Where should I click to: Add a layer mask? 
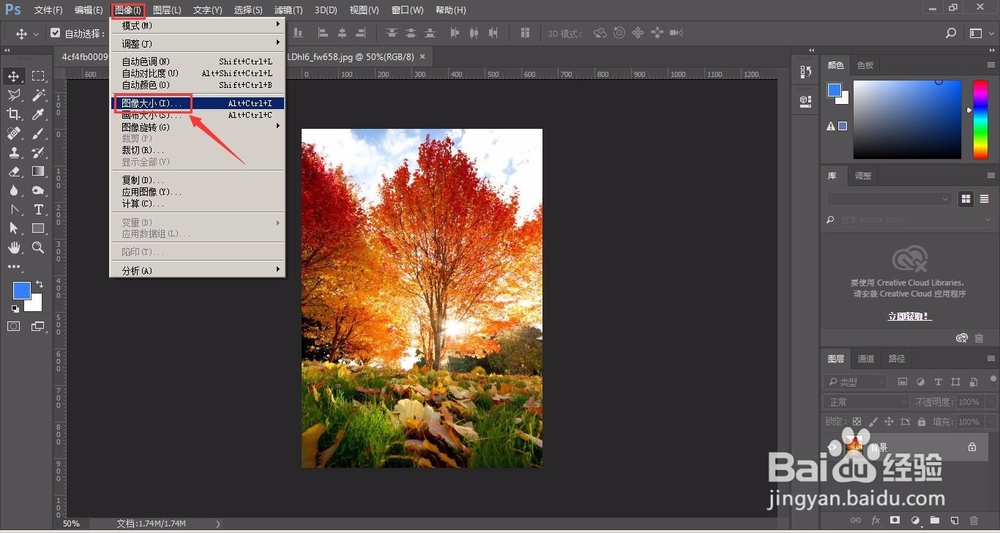(895, 520)
